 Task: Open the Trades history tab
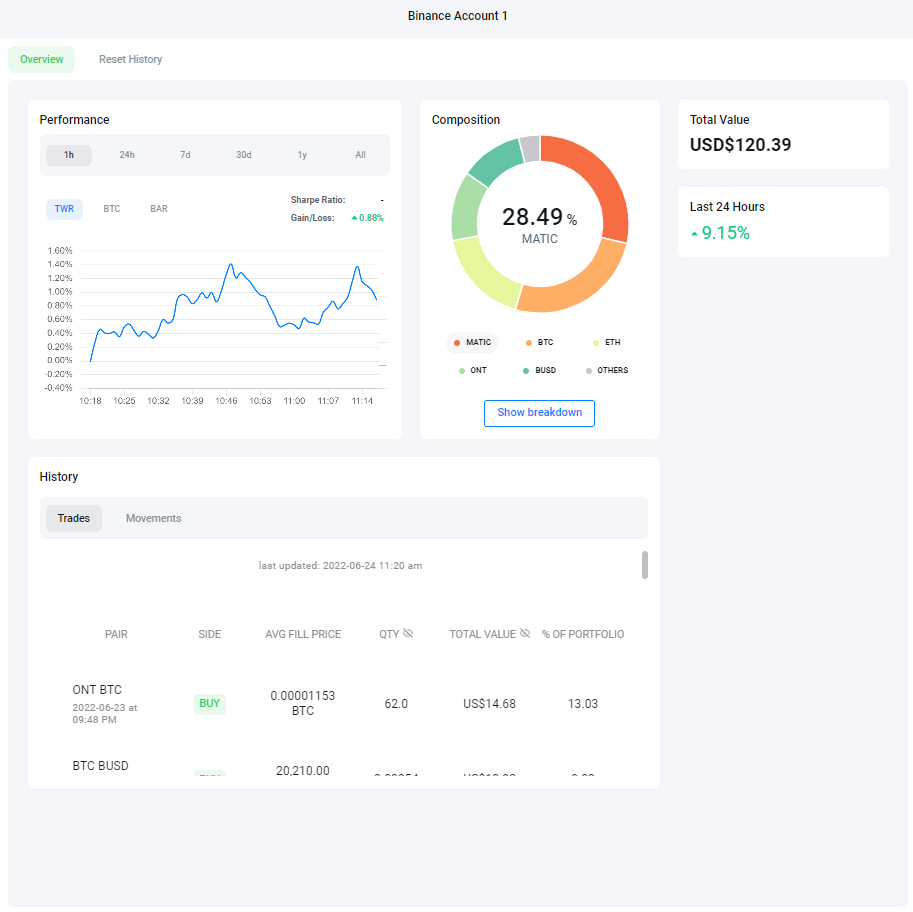click(74, 518)
